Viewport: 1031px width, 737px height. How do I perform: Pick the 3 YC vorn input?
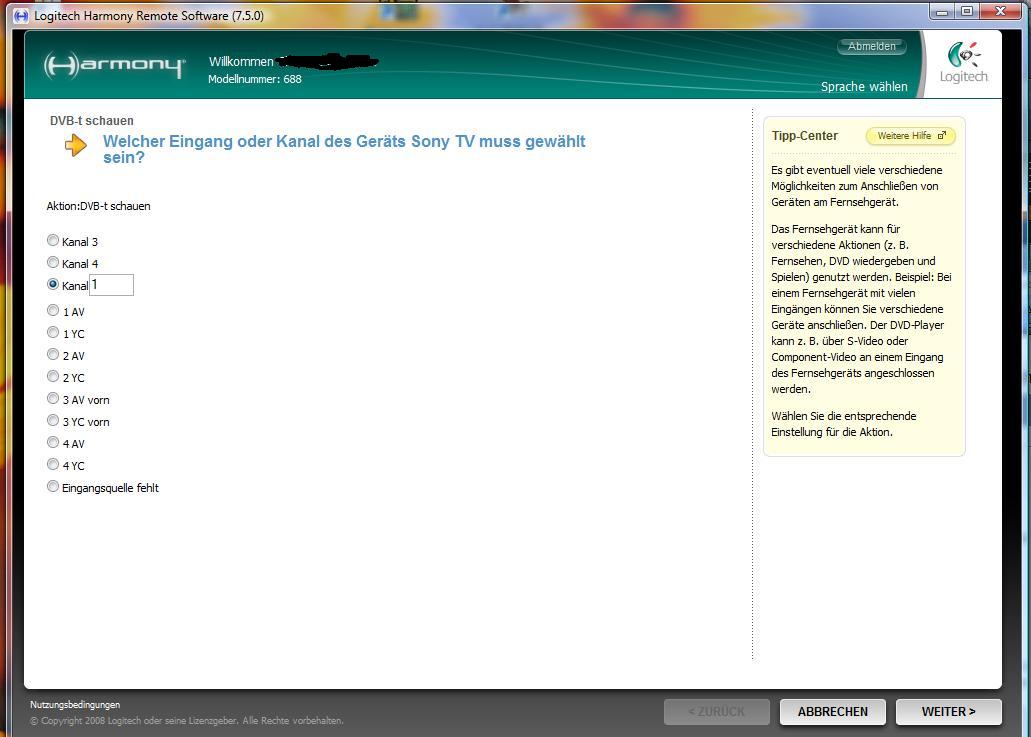point(53,421)
